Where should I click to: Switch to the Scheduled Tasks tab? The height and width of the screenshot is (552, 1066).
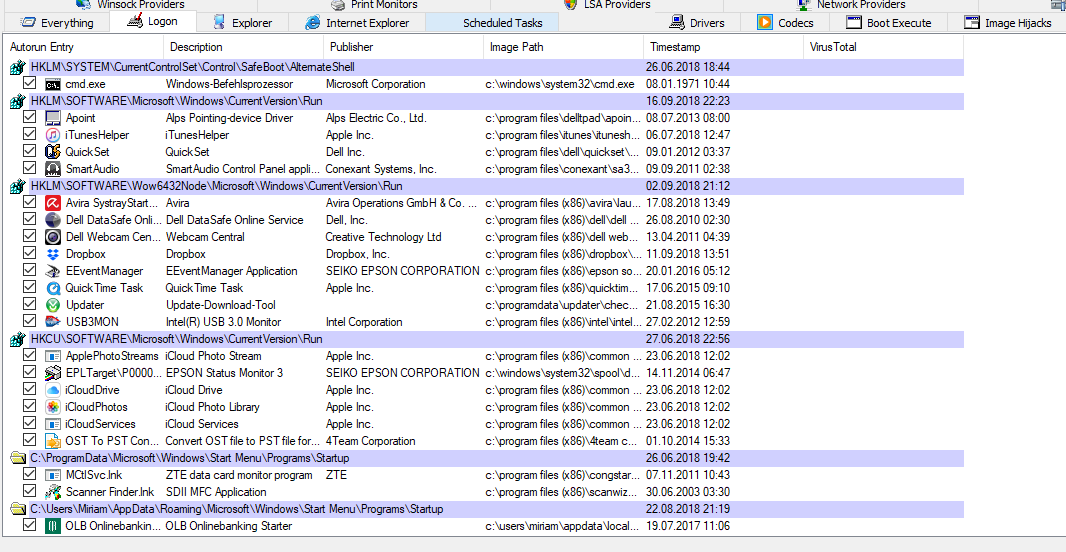pos(493,22)
